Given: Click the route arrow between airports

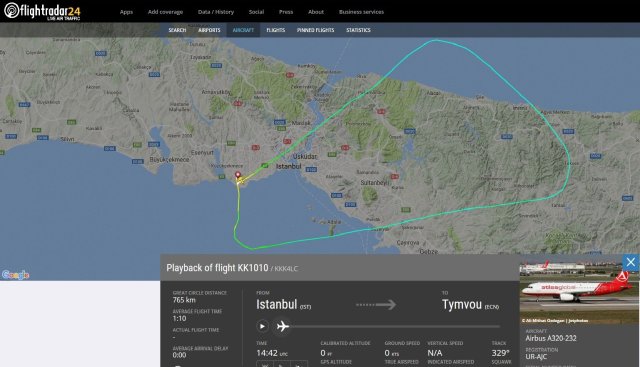Looking at the screenshot, I should click(376, 305).
